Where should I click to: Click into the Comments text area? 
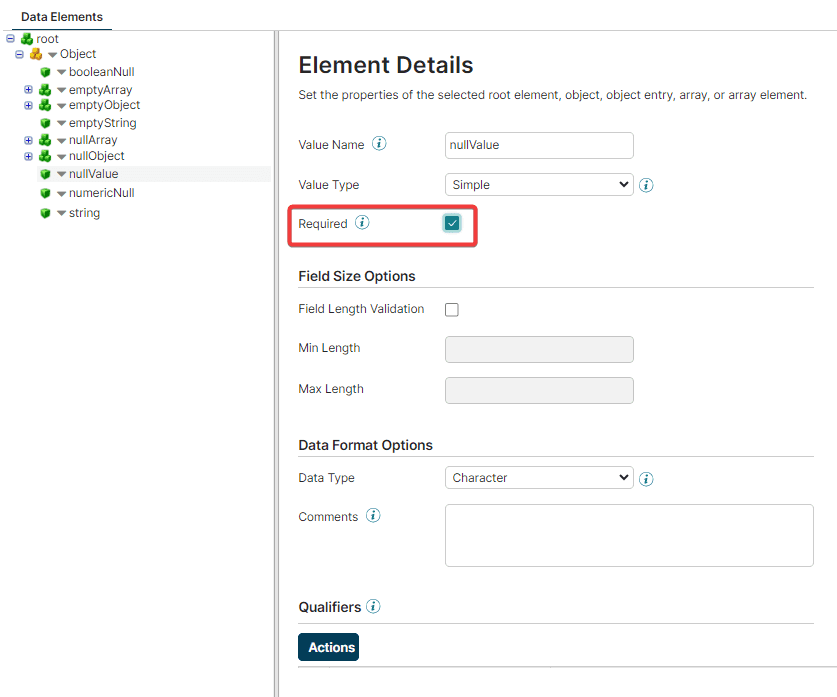(629, 535)
